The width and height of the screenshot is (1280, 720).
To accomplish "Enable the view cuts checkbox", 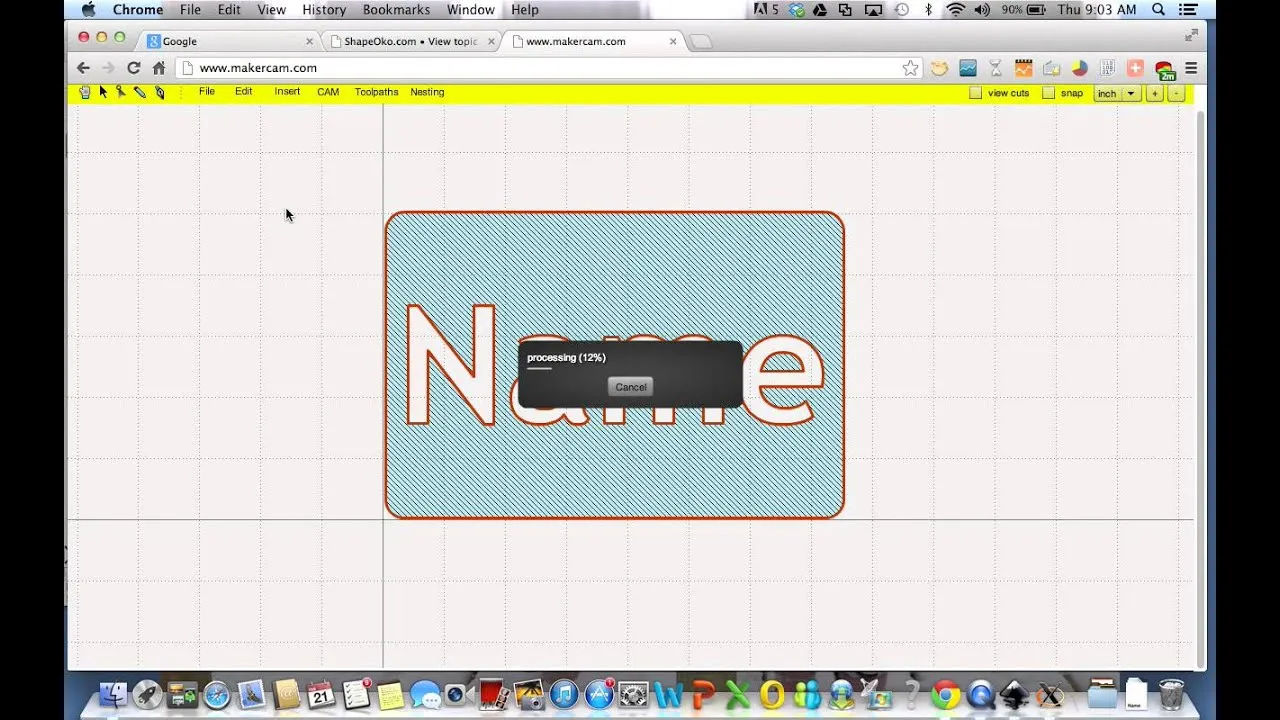I will (975, 93).
